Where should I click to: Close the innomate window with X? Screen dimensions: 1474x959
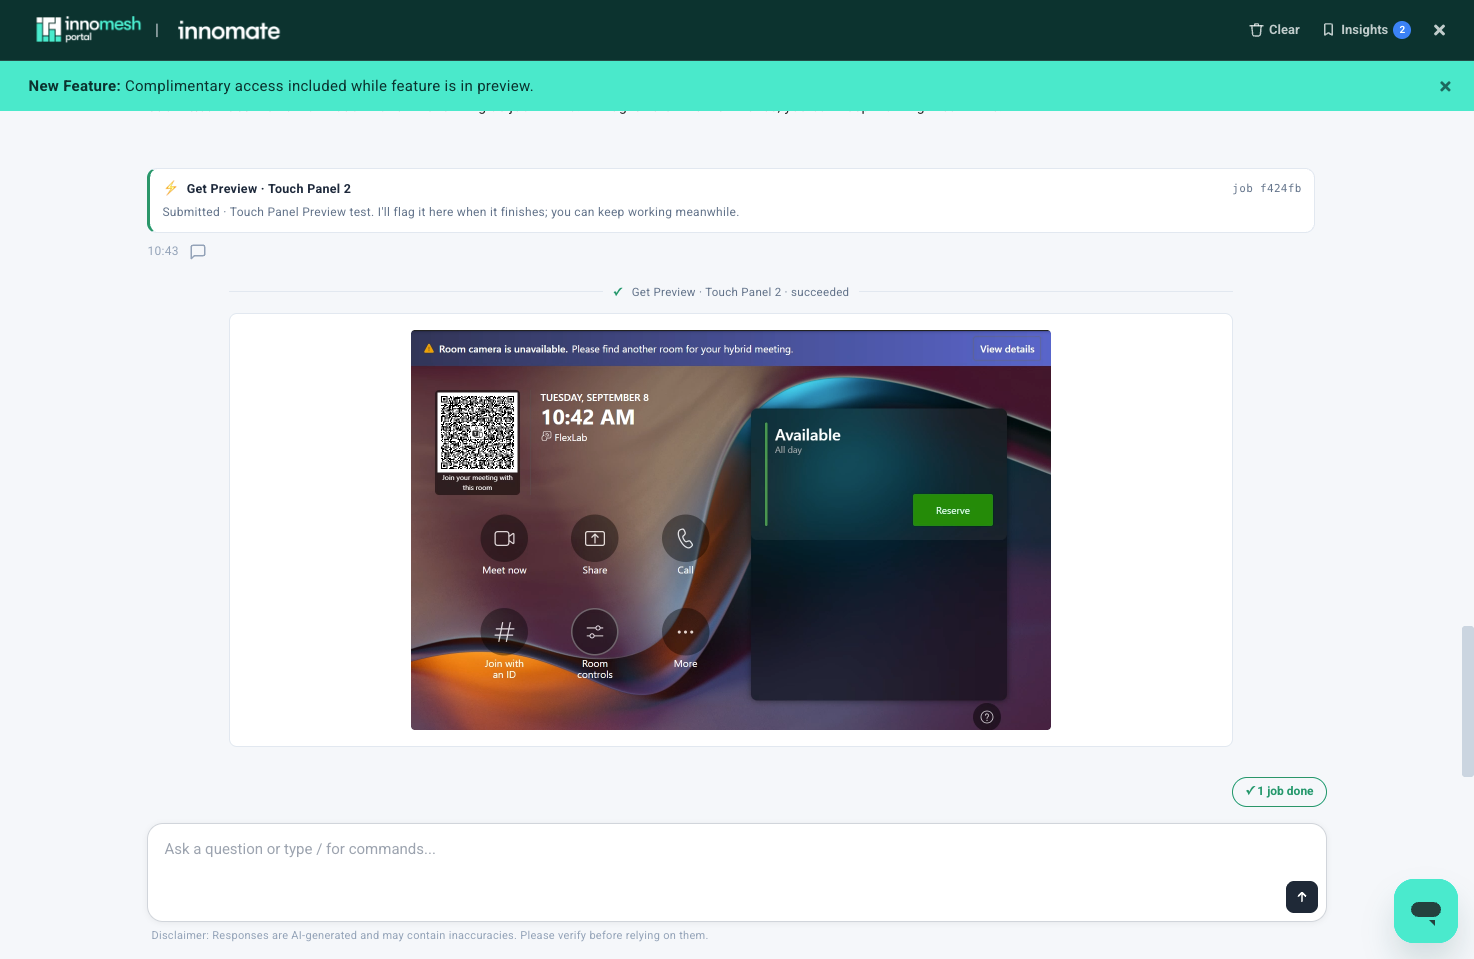coord(1439,30)
